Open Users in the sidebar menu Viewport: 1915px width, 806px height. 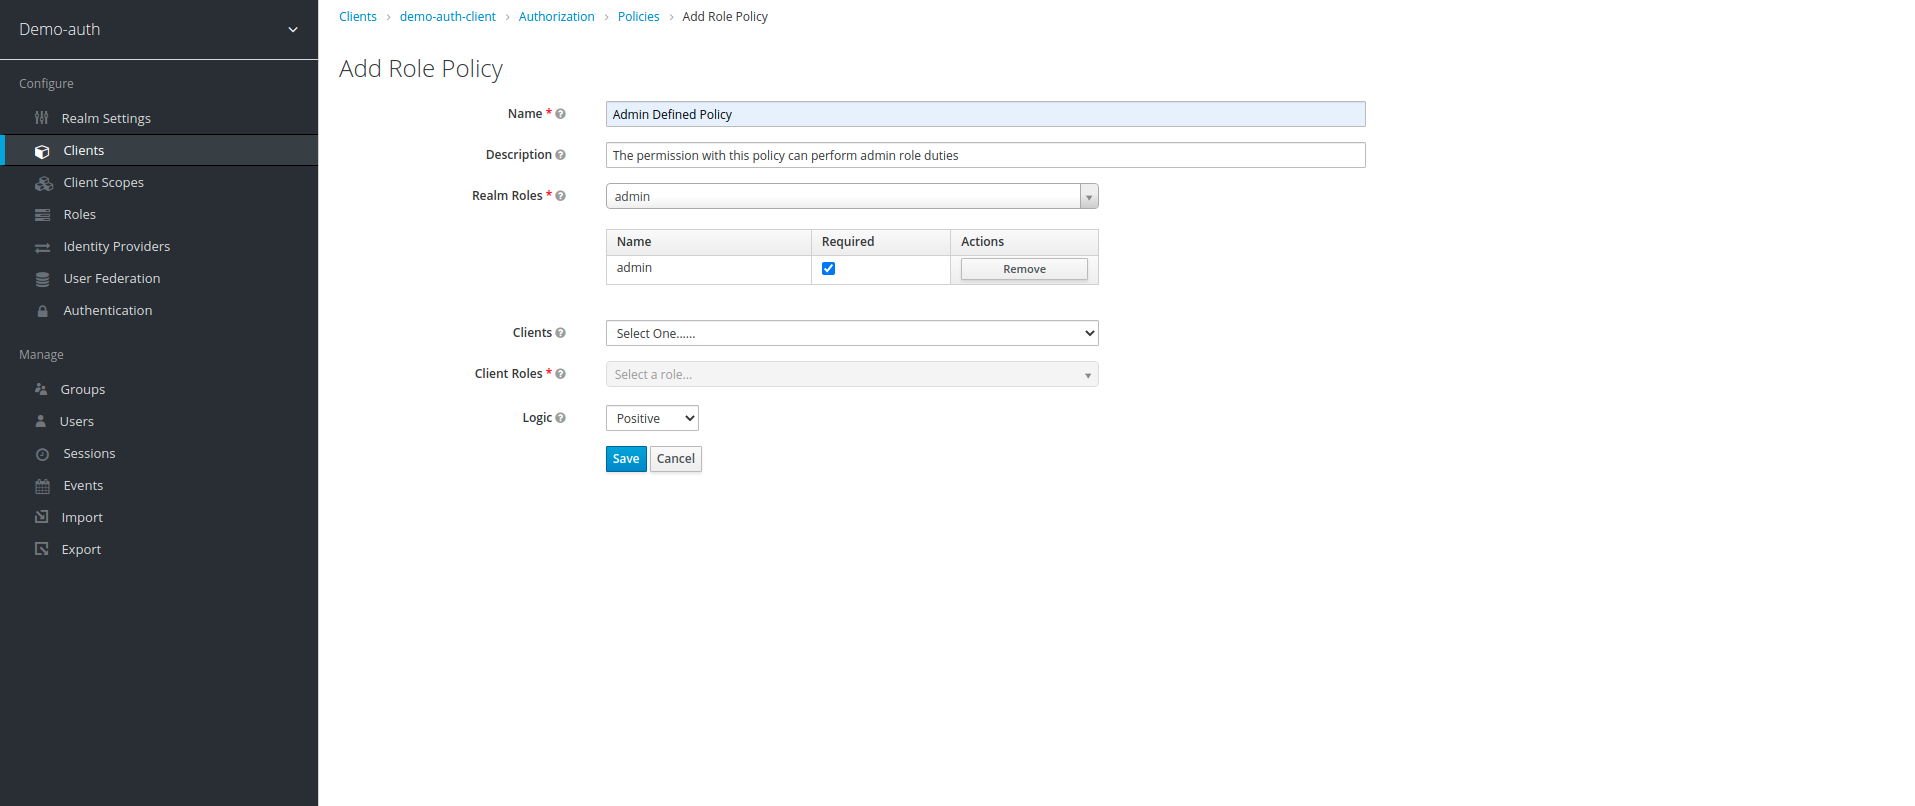tap(76, 422)
